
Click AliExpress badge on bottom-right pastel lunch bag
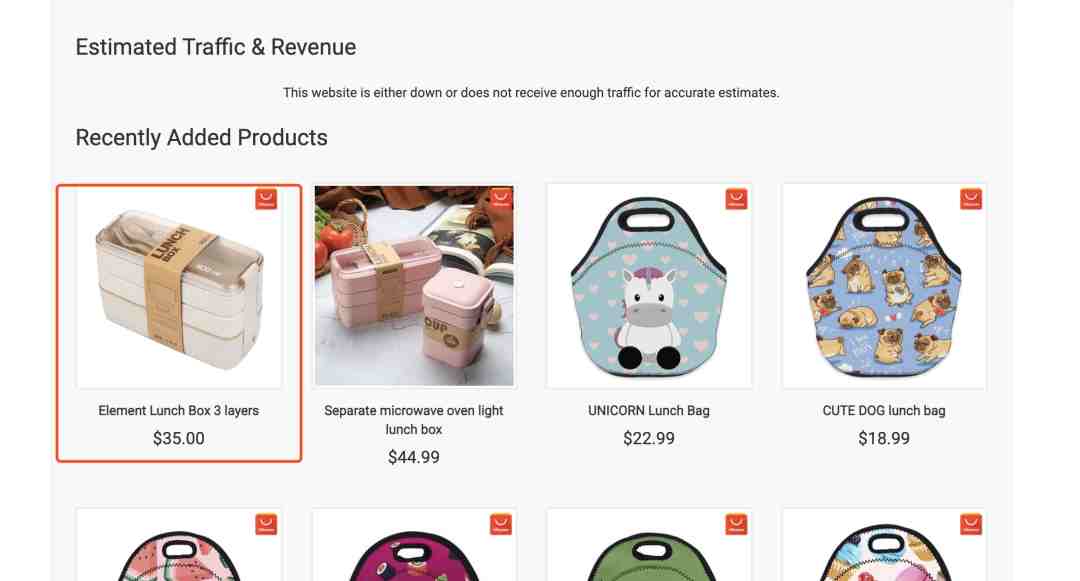[971, 524]
